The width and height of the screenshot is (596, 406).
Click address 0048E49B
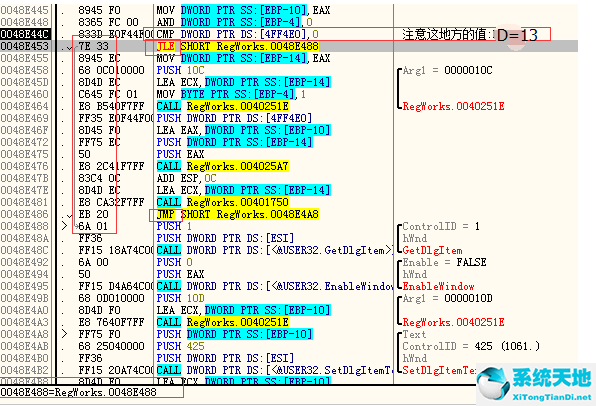point(25,298)
